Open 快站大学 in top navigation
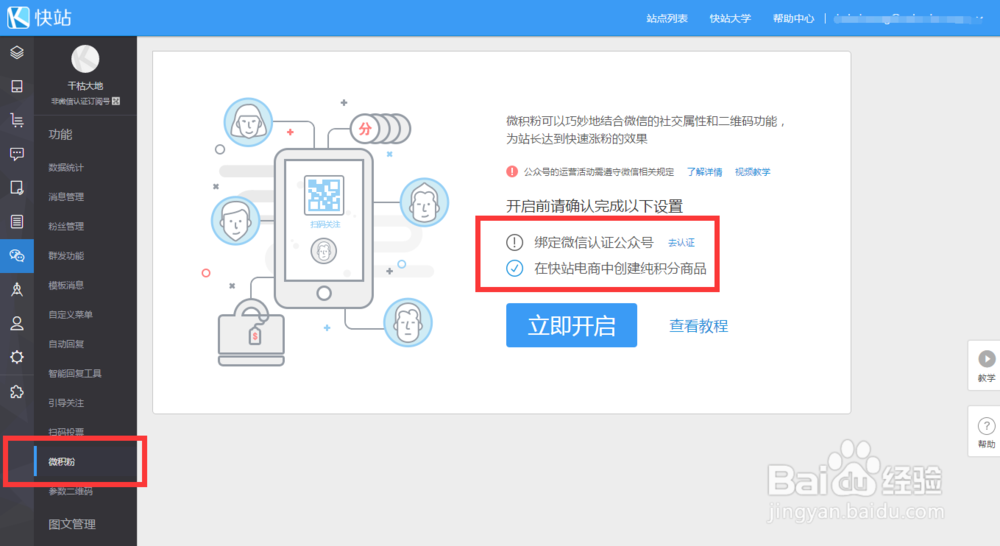Image resolution: width=1000 pixels, height=546 pixels. coord(730,18)
